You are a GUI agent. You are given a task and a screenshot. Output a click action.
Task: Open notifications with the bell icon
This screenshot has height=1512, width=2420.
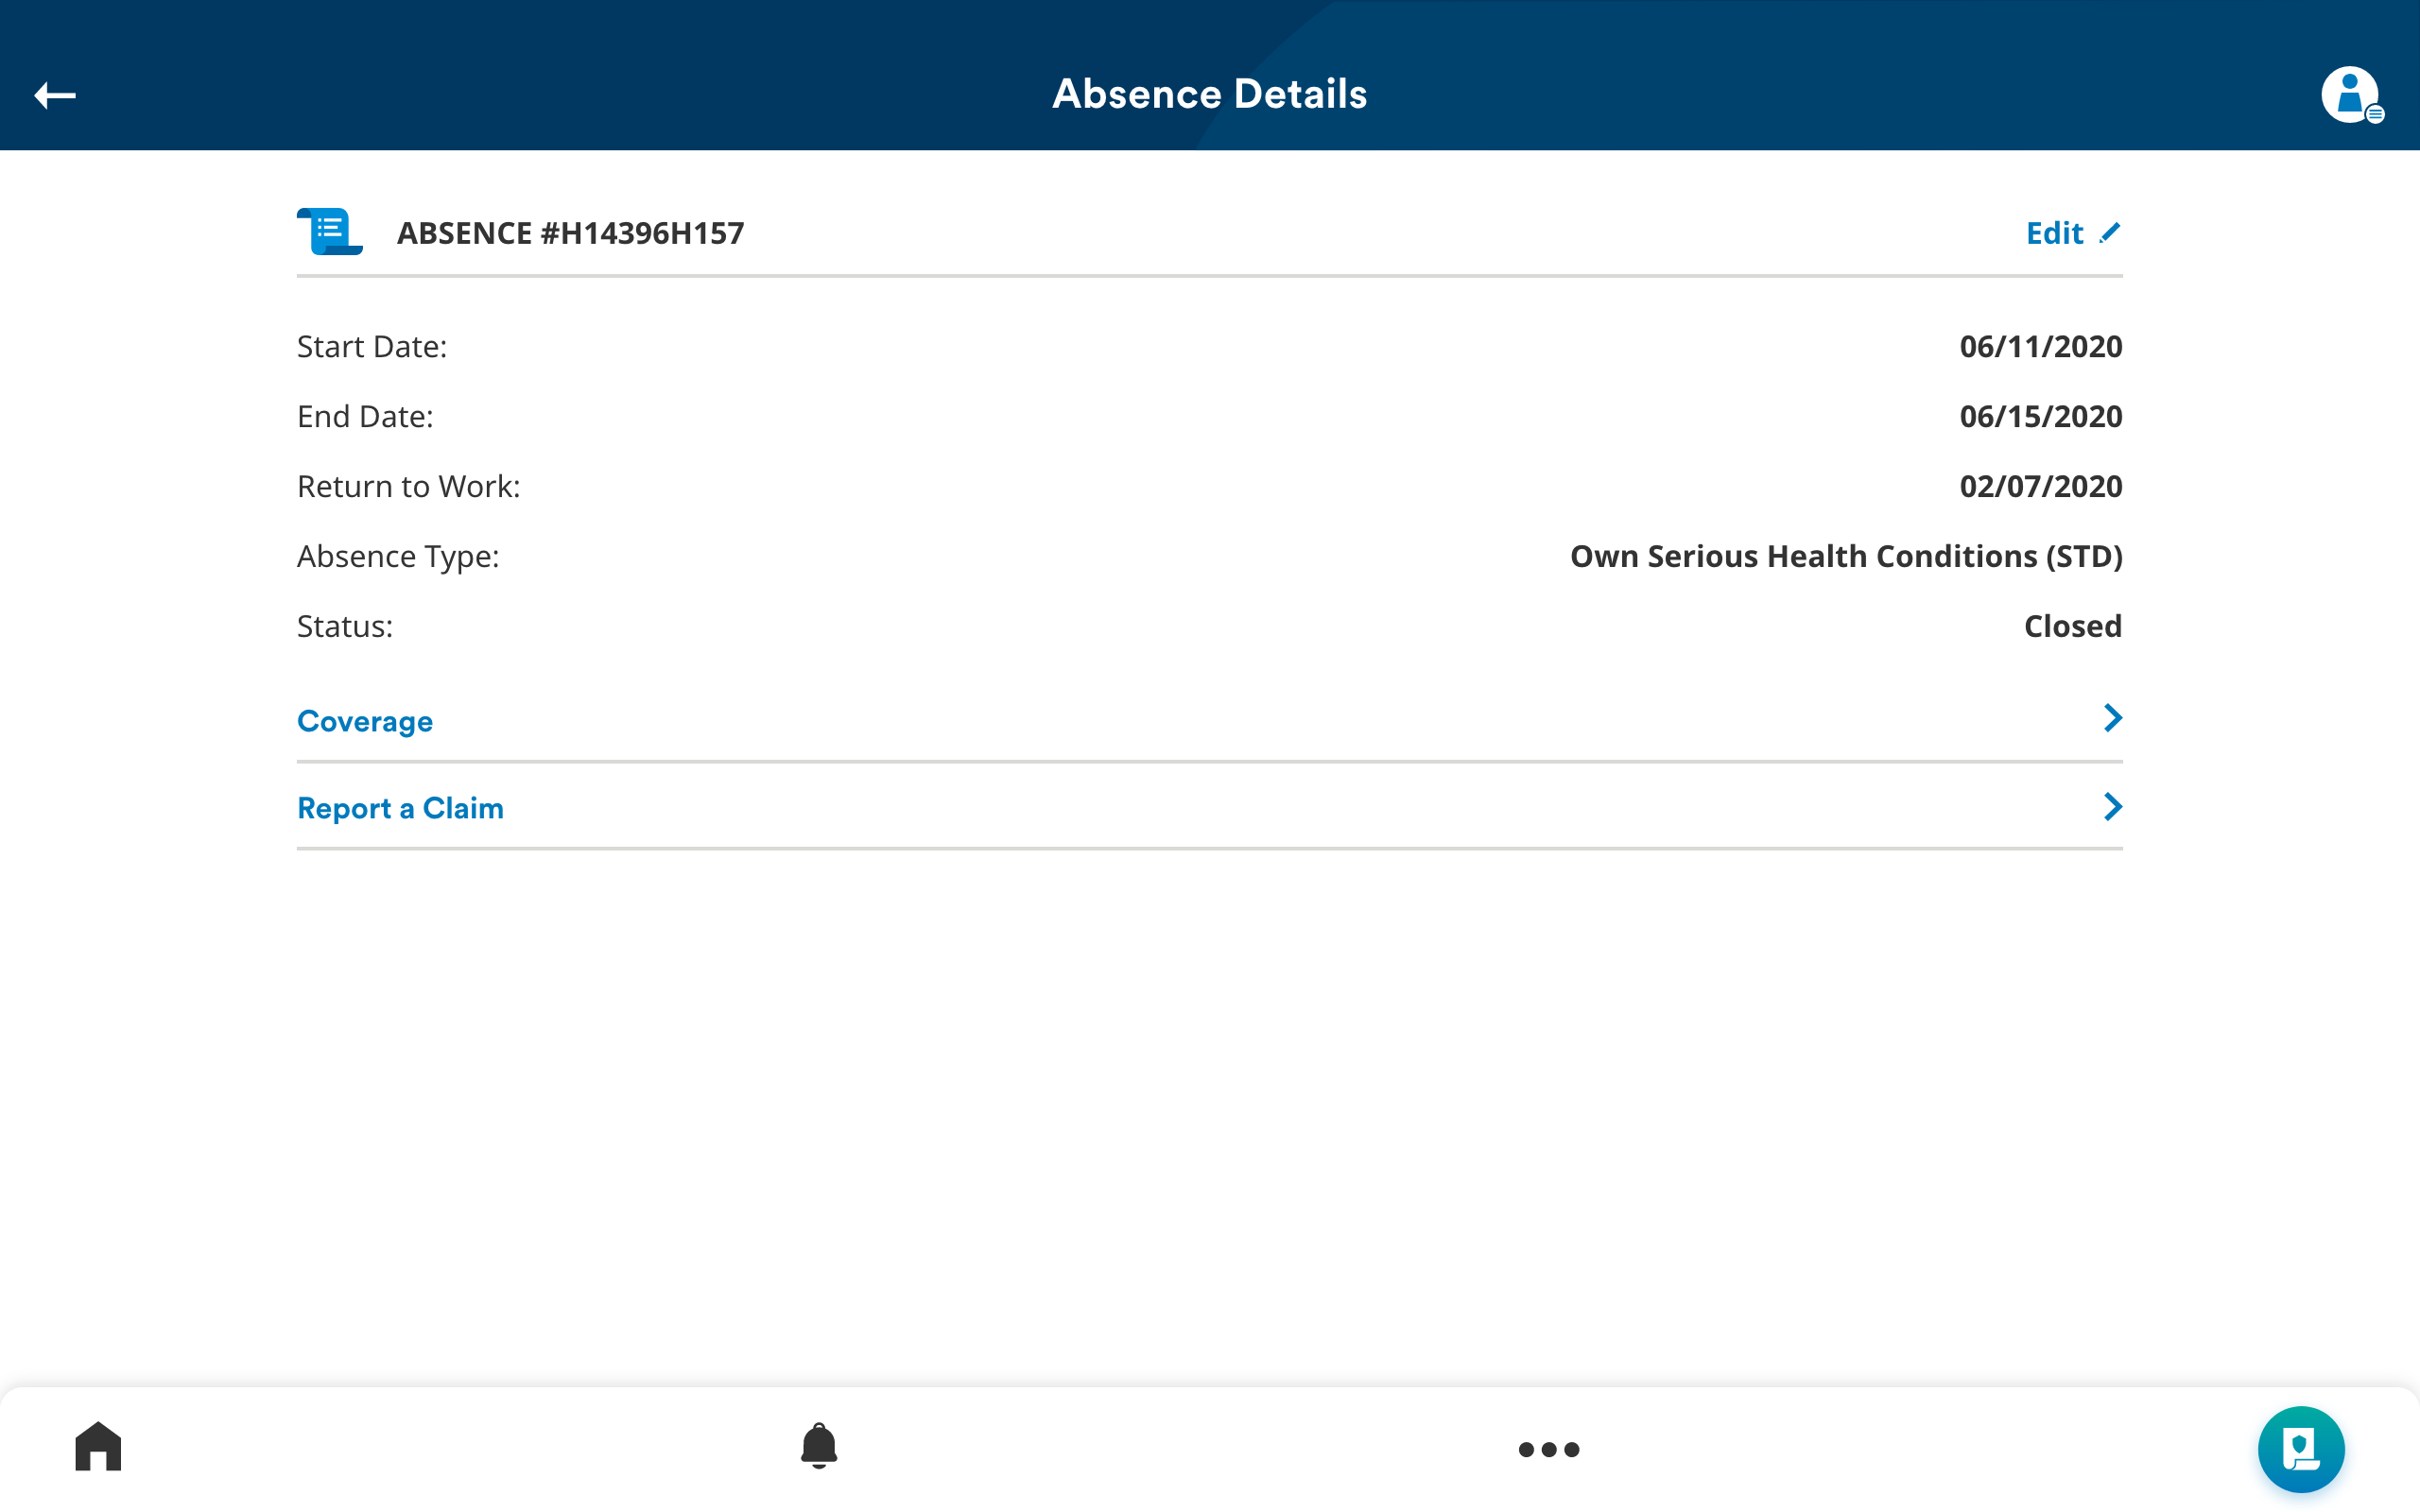(819, 1446)
